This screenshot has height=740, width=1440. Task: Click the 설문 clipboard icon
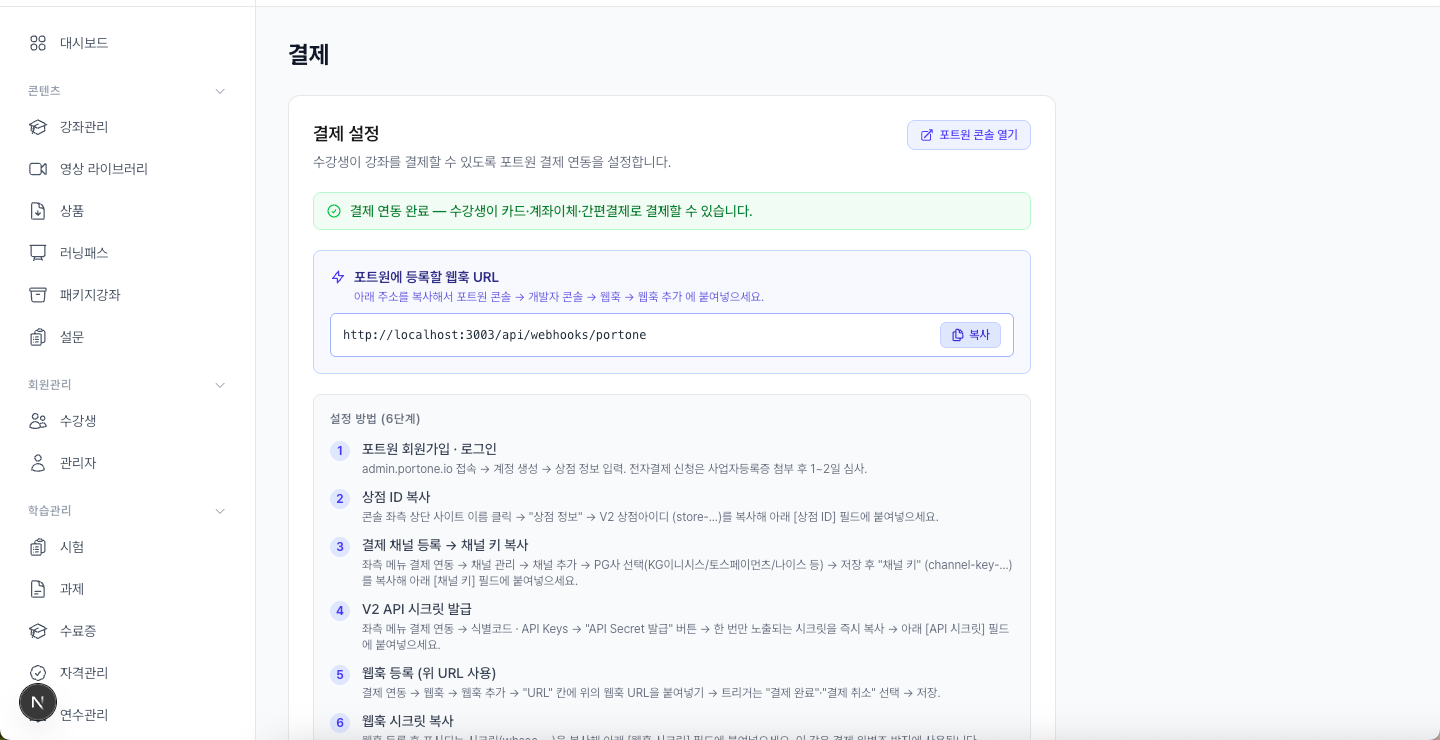click(x=38, y=337)
